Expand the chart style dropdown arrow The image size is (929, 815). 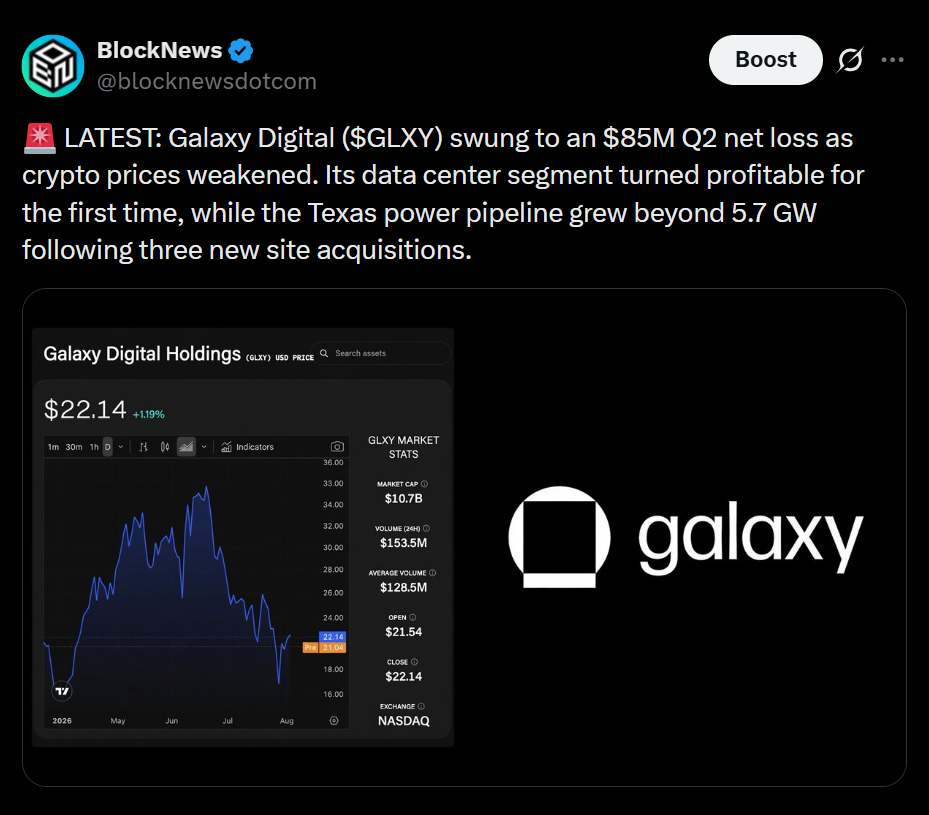(x=204, y=447)
